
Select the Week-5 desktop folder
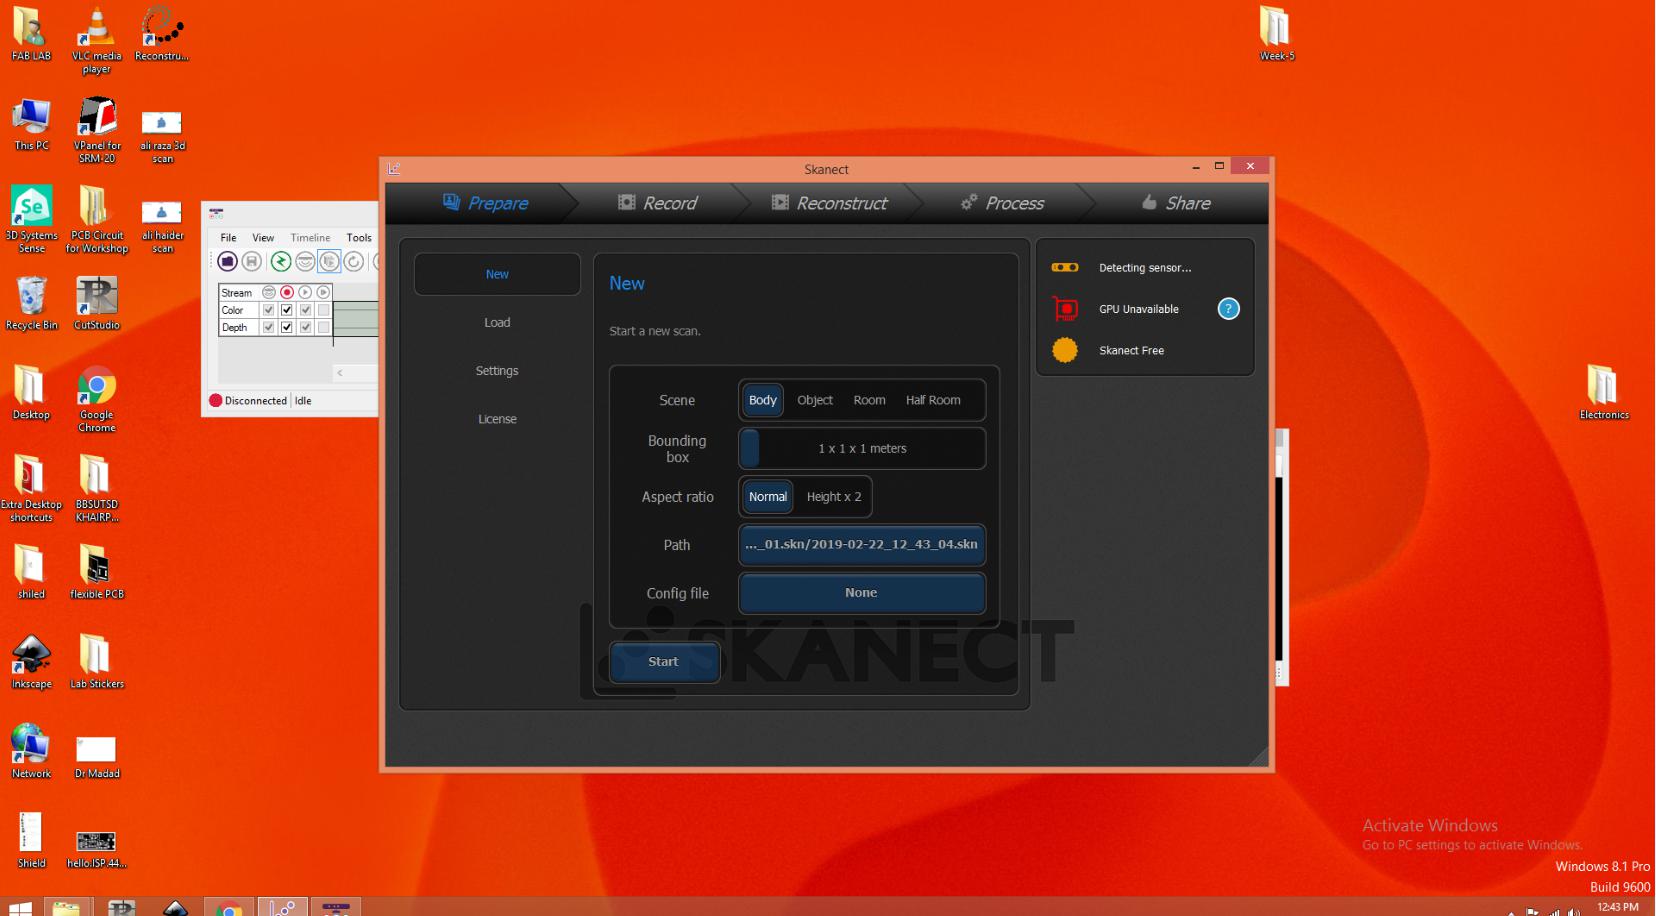click(x=1277, y=35)
